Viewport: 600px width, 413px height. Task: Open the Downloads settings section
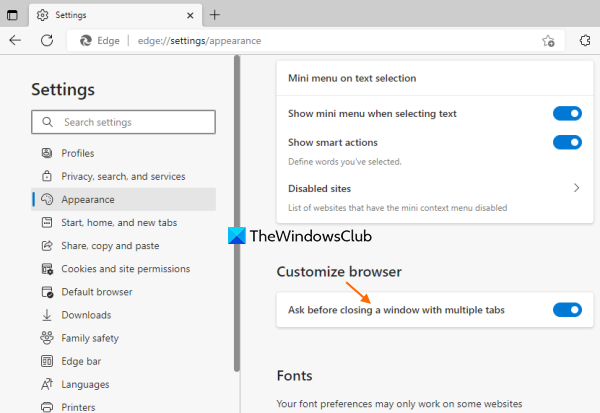[x=86, y=315]
